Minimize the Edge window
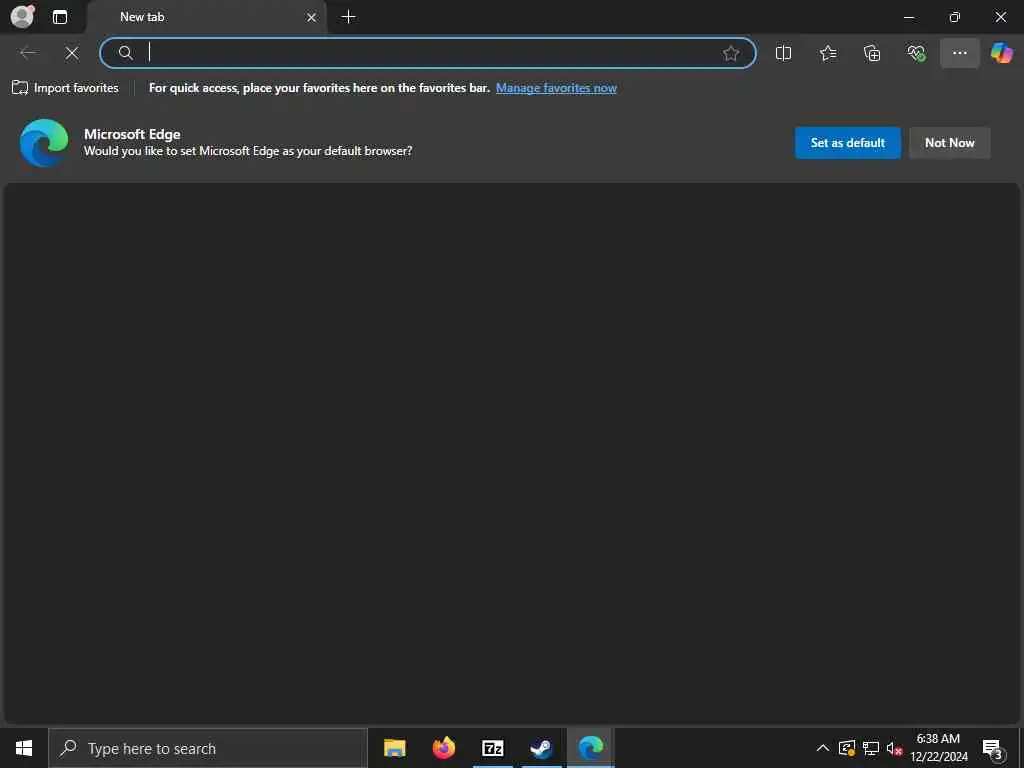This screenshot has height=768, width=1024. [x=908, y=17]
